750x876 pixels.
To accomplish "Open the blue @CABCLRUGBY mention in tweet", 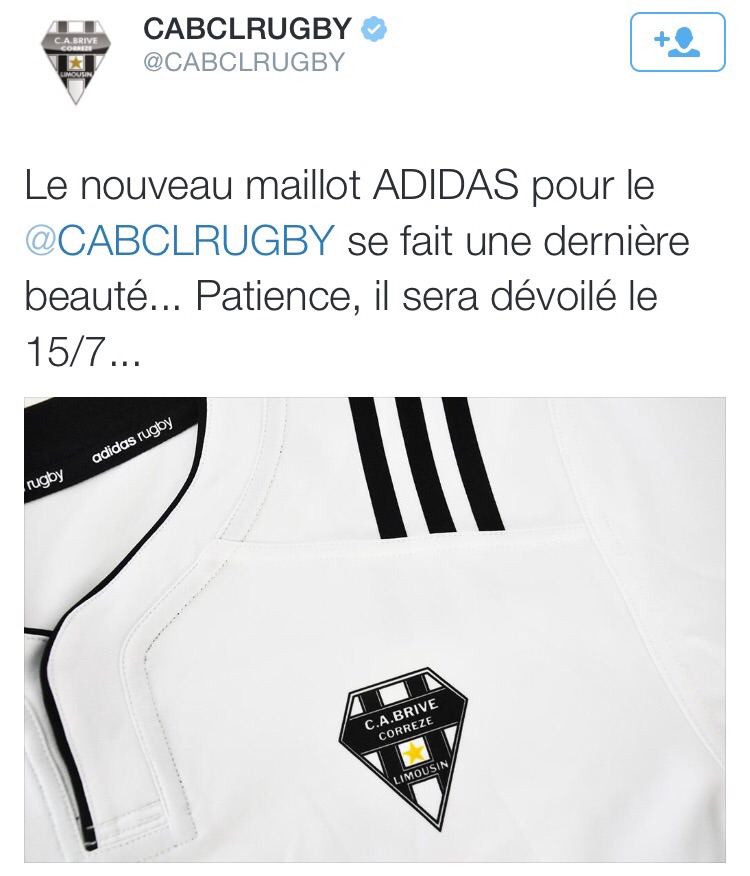I will (x=180, y=241).
